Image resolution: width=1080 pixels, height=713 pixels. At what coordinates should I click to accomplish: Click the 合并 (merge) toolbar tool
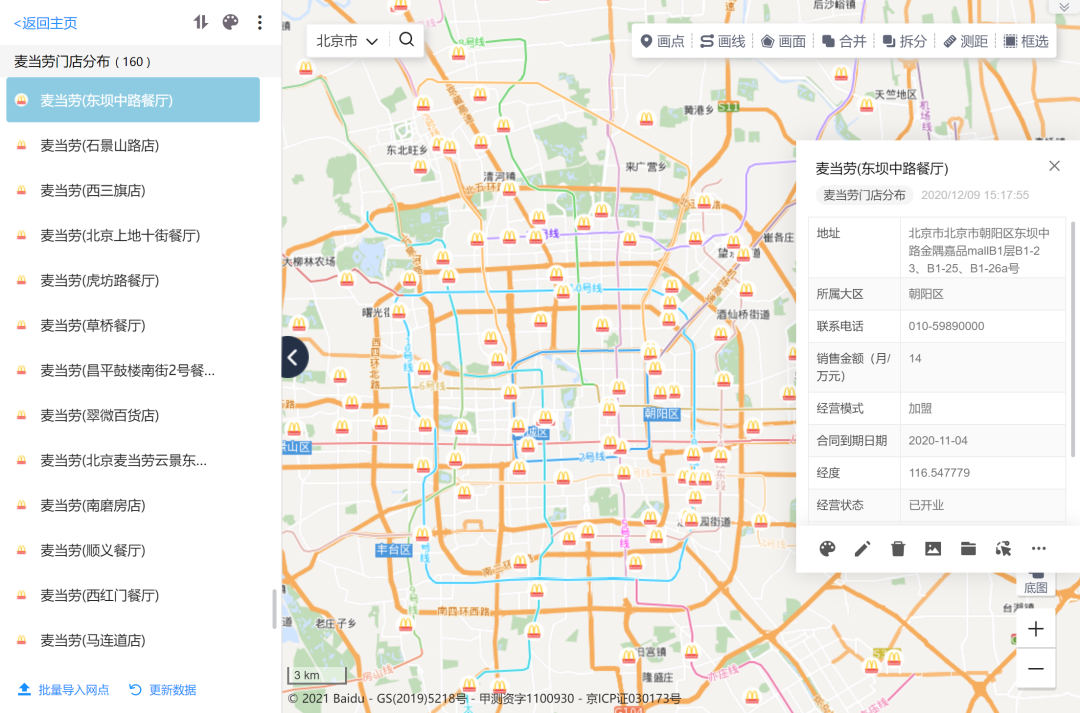click(x=843, y=42)
